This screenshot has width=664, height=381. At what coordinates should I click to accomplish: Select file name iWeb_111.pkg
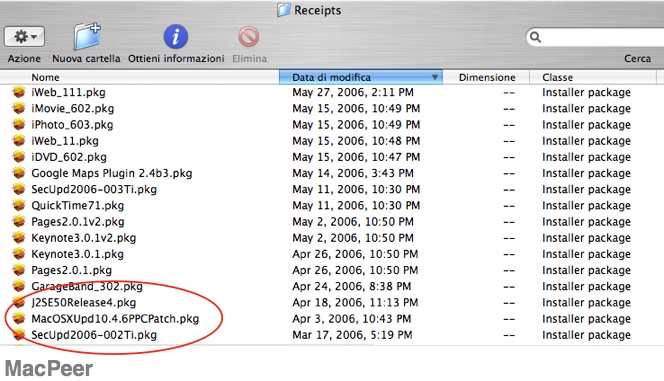click(x=69, y=92)
